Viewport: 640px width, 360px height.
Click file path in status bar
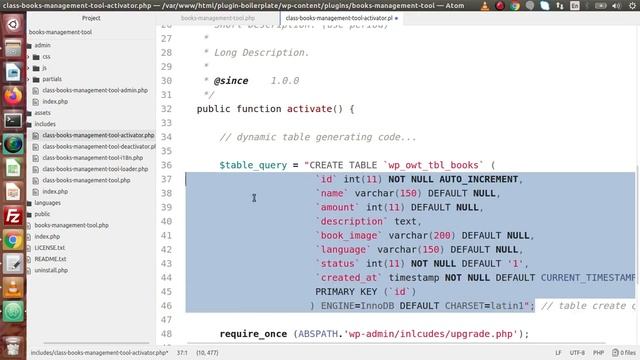pos(99,353)
